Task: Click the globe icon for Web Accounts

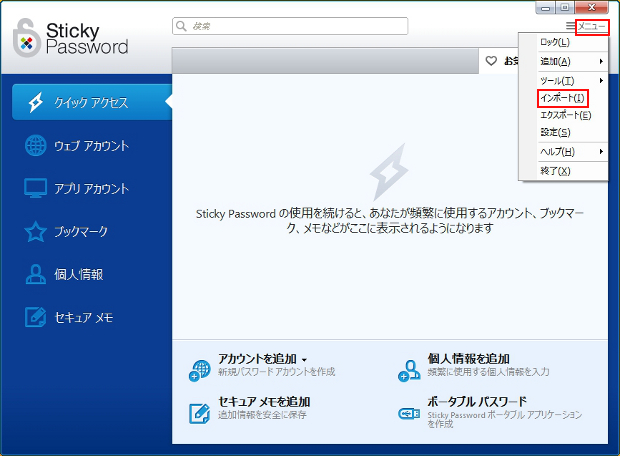Action: (x=36, y=145)
